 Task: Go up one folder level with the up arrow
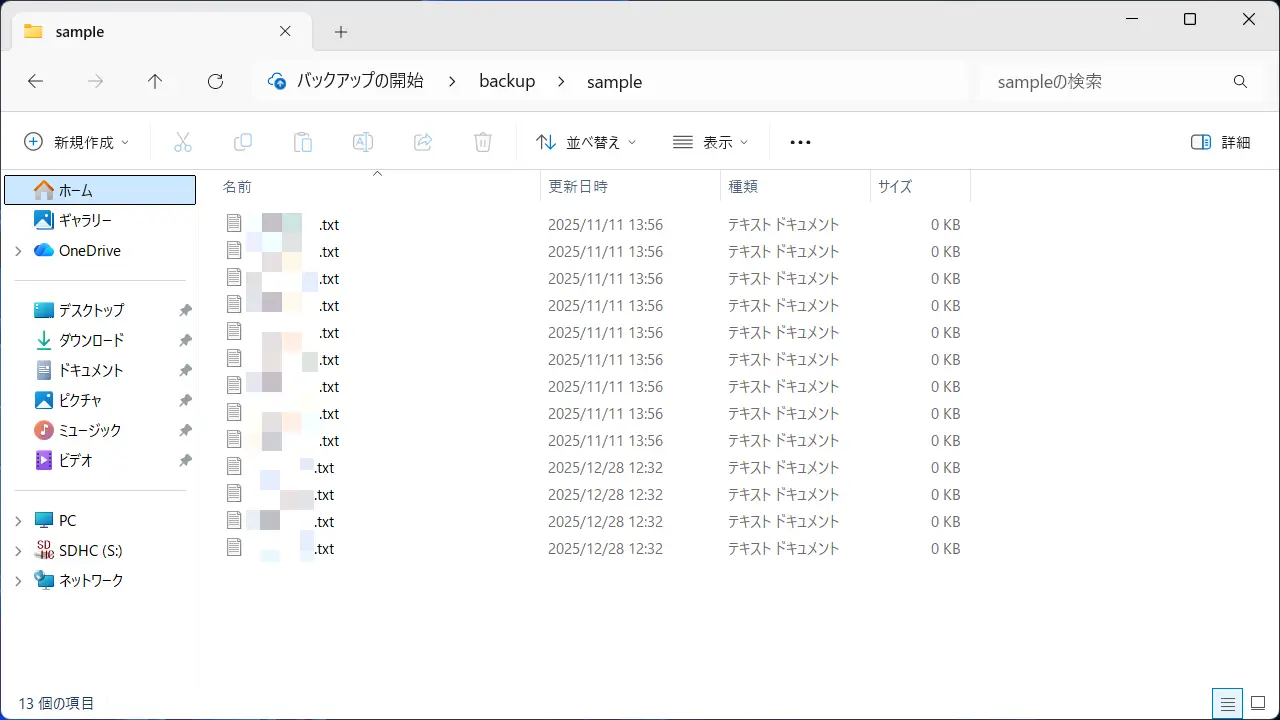point(155,81)
